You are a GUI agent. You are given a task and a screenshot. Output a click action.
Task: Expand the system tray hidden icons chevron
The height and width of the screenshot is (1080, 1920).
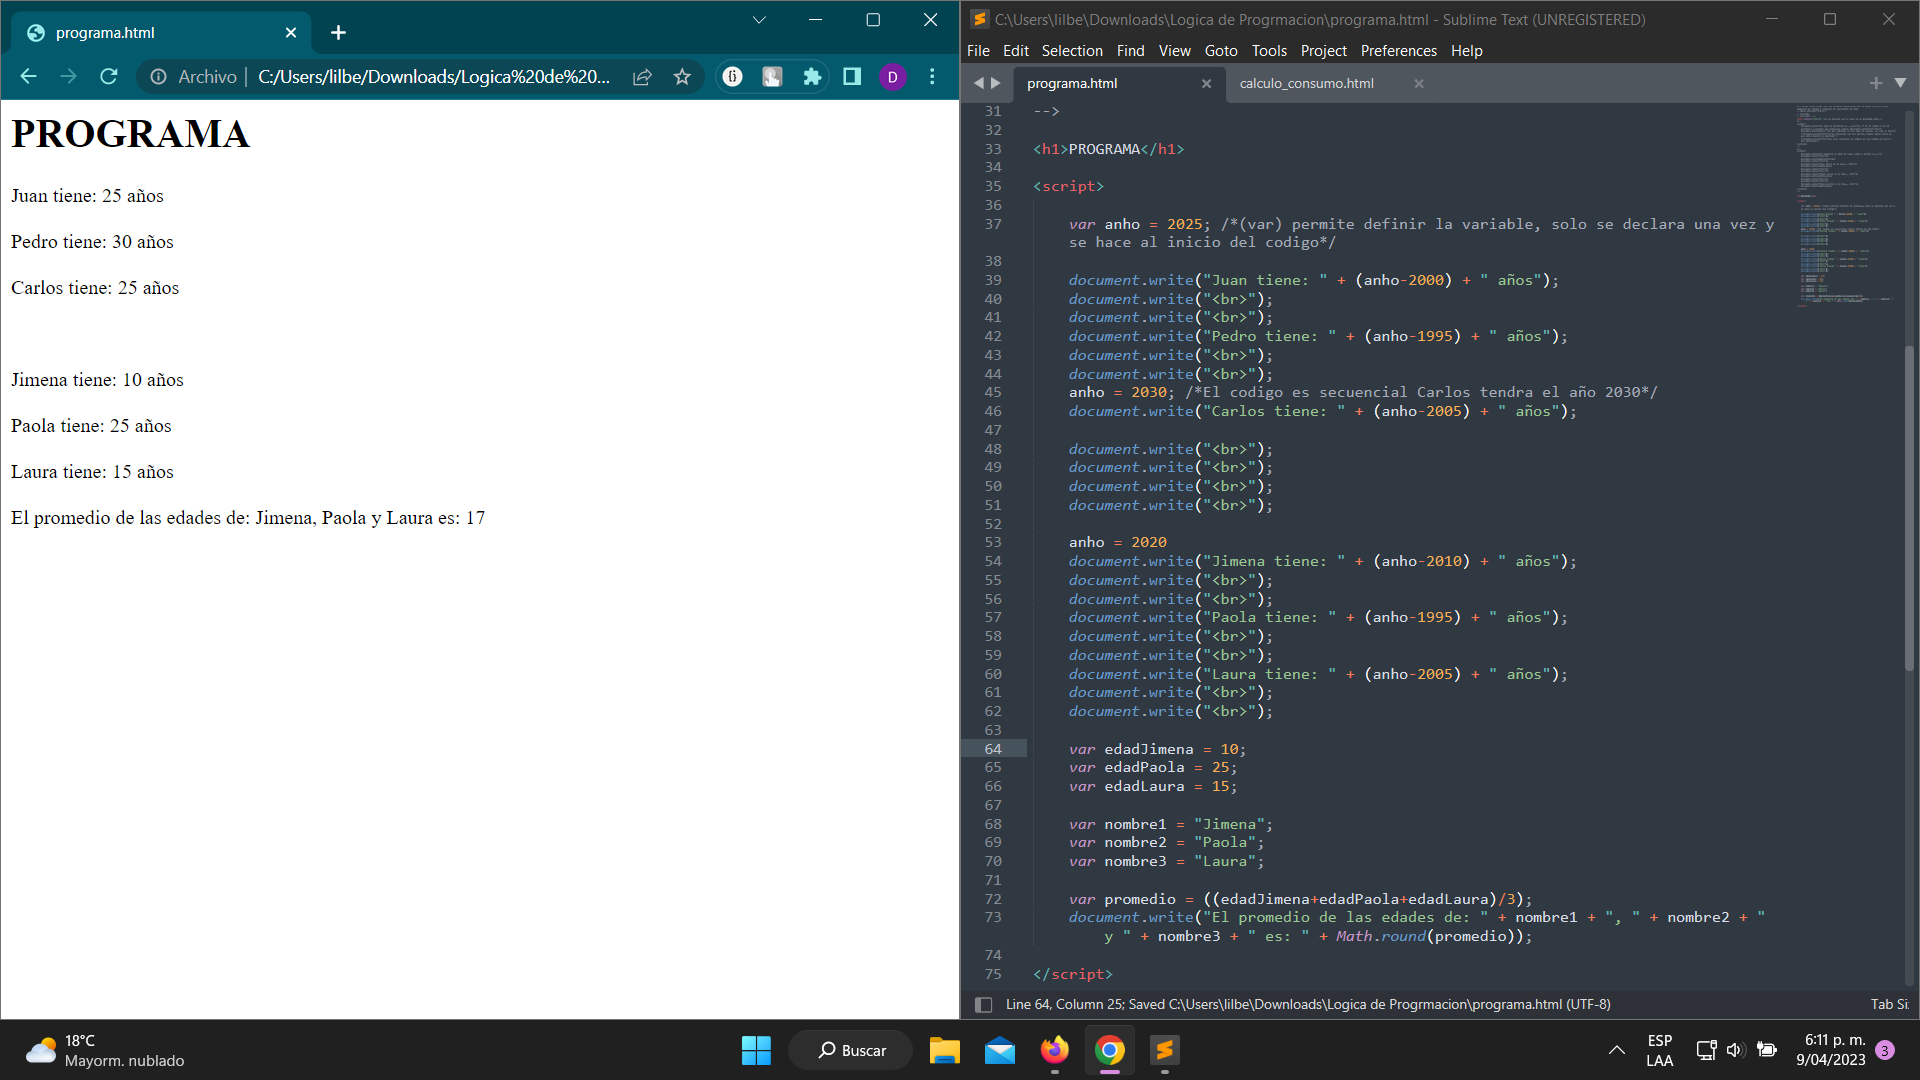click(x=1616, y=1050)
